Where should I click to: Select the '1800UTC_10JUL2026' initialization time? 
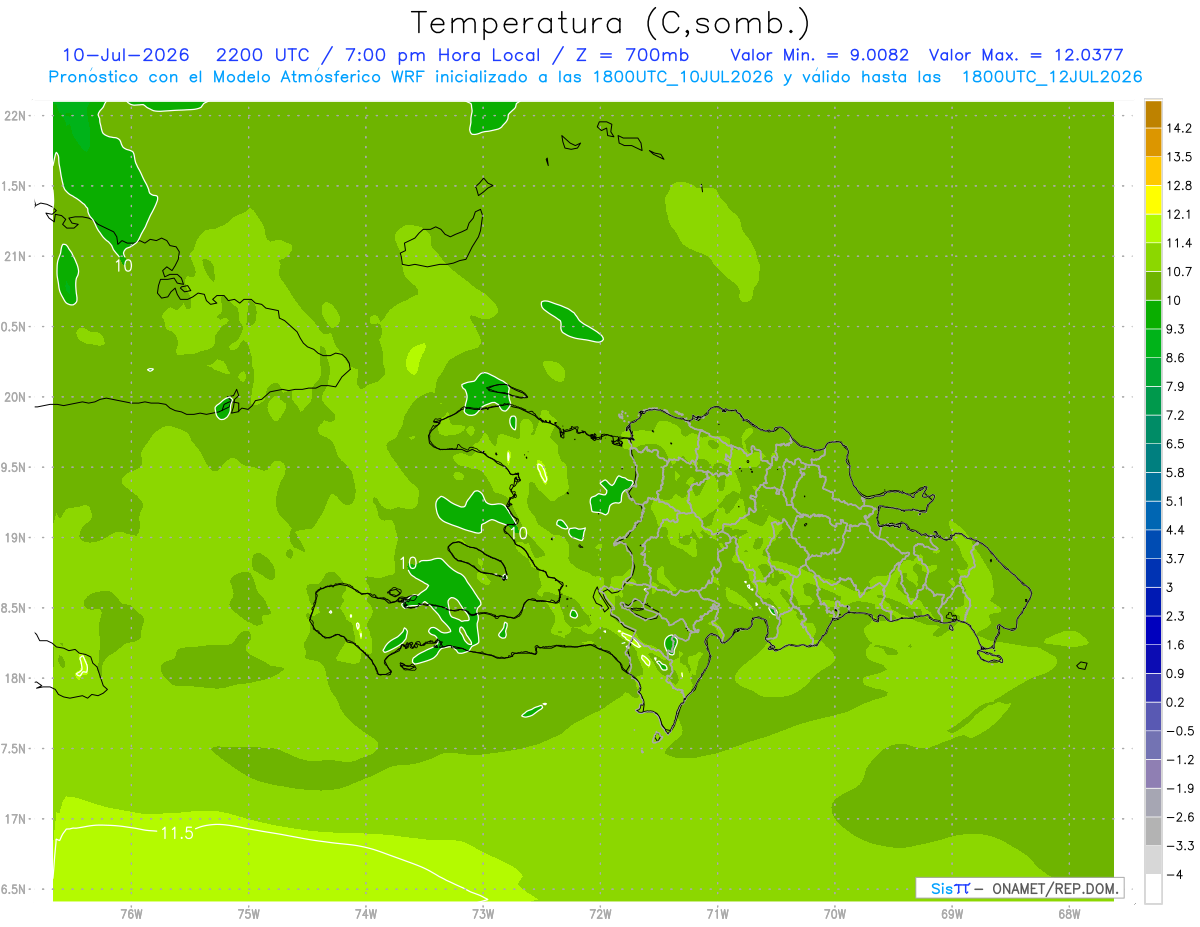coord(682,77)
